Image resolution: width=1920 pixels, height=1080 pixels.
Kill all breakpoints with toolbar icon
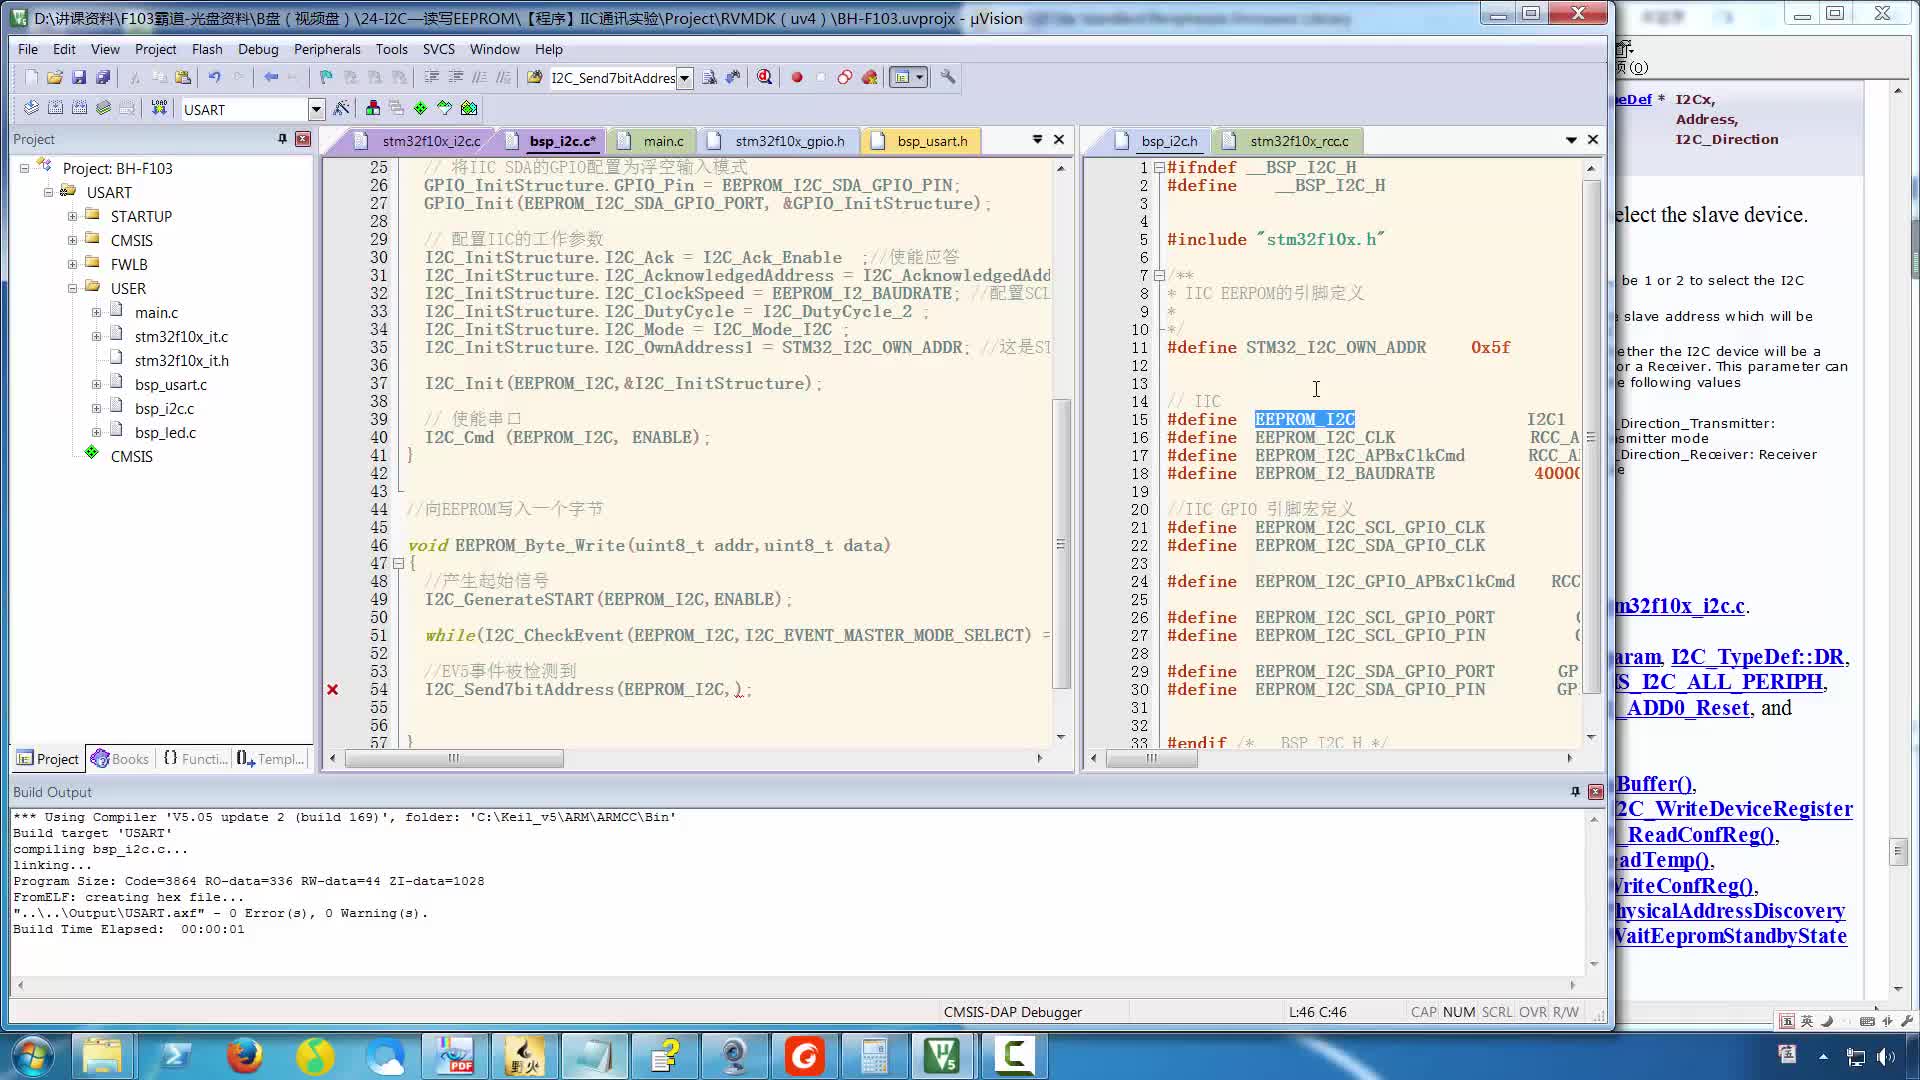click(x=870, y=77)
